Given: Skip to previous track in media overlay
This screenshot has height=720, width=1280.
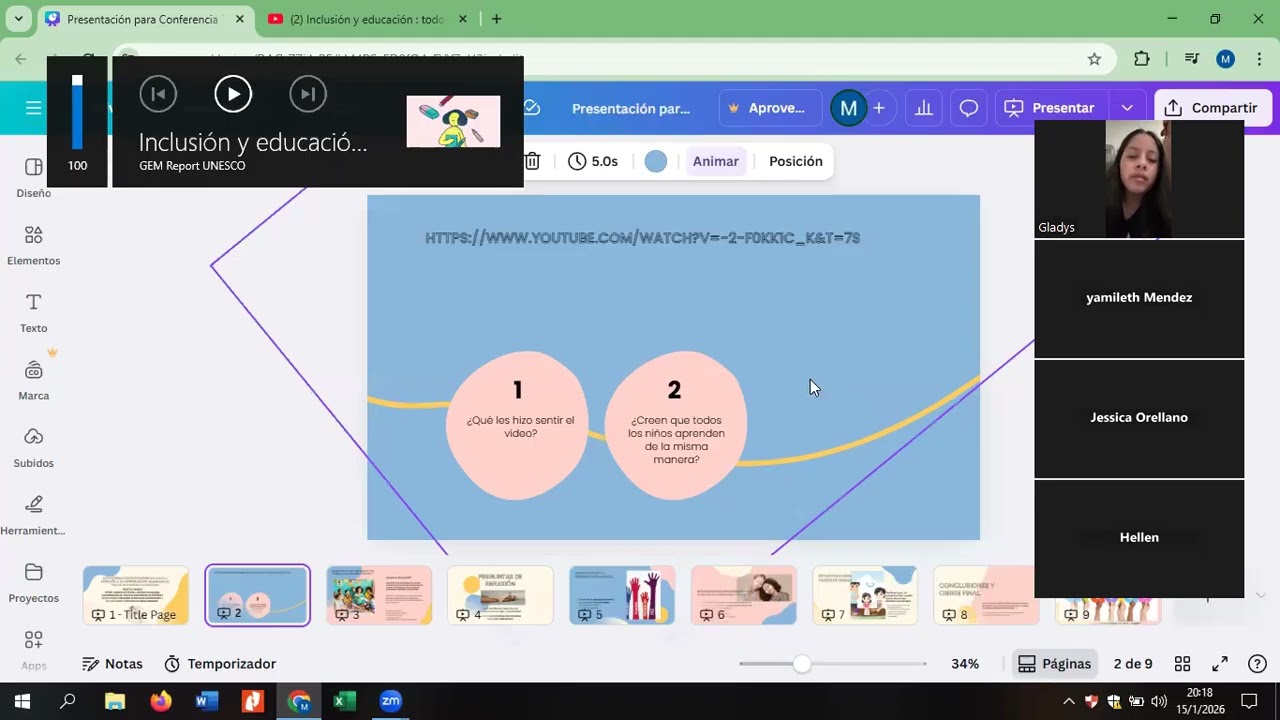Looking at the screenshot, I should pyautogui.click(x=158, y=94).
